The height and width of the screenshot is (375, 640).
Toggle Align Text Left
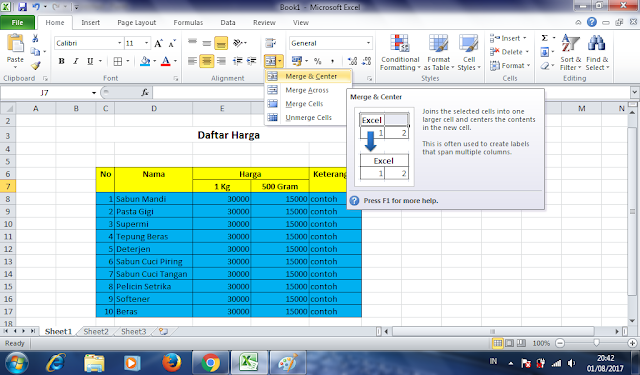tap(192, 61)
